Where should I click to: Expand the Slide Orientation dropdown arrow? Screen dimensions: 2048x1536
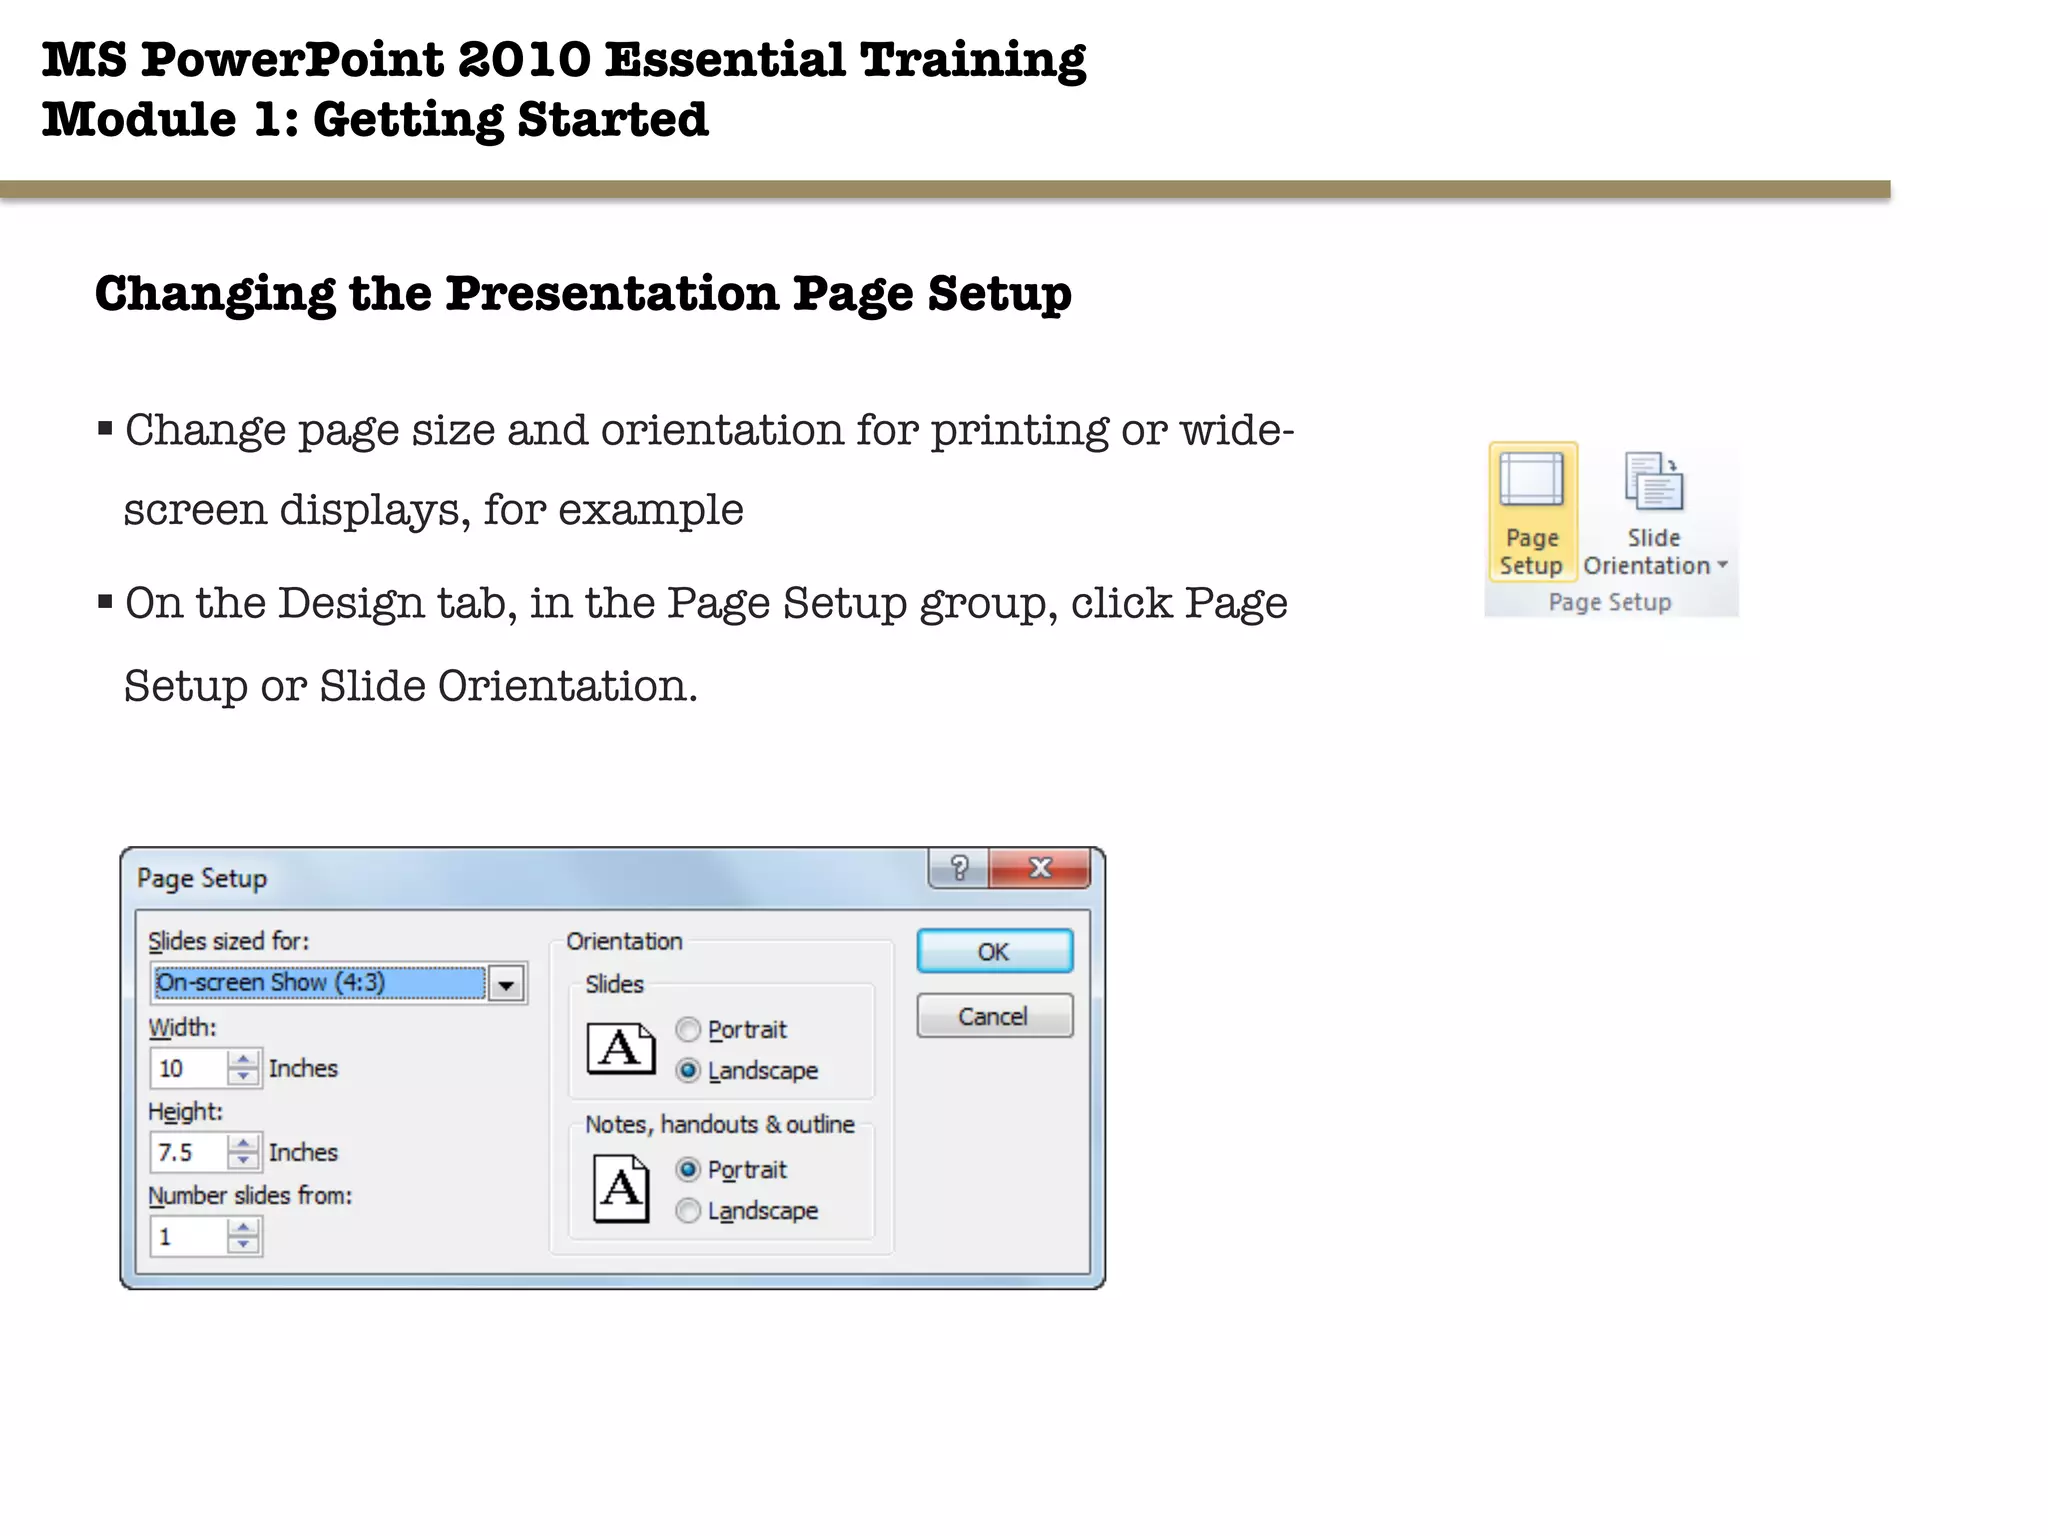1722,565
